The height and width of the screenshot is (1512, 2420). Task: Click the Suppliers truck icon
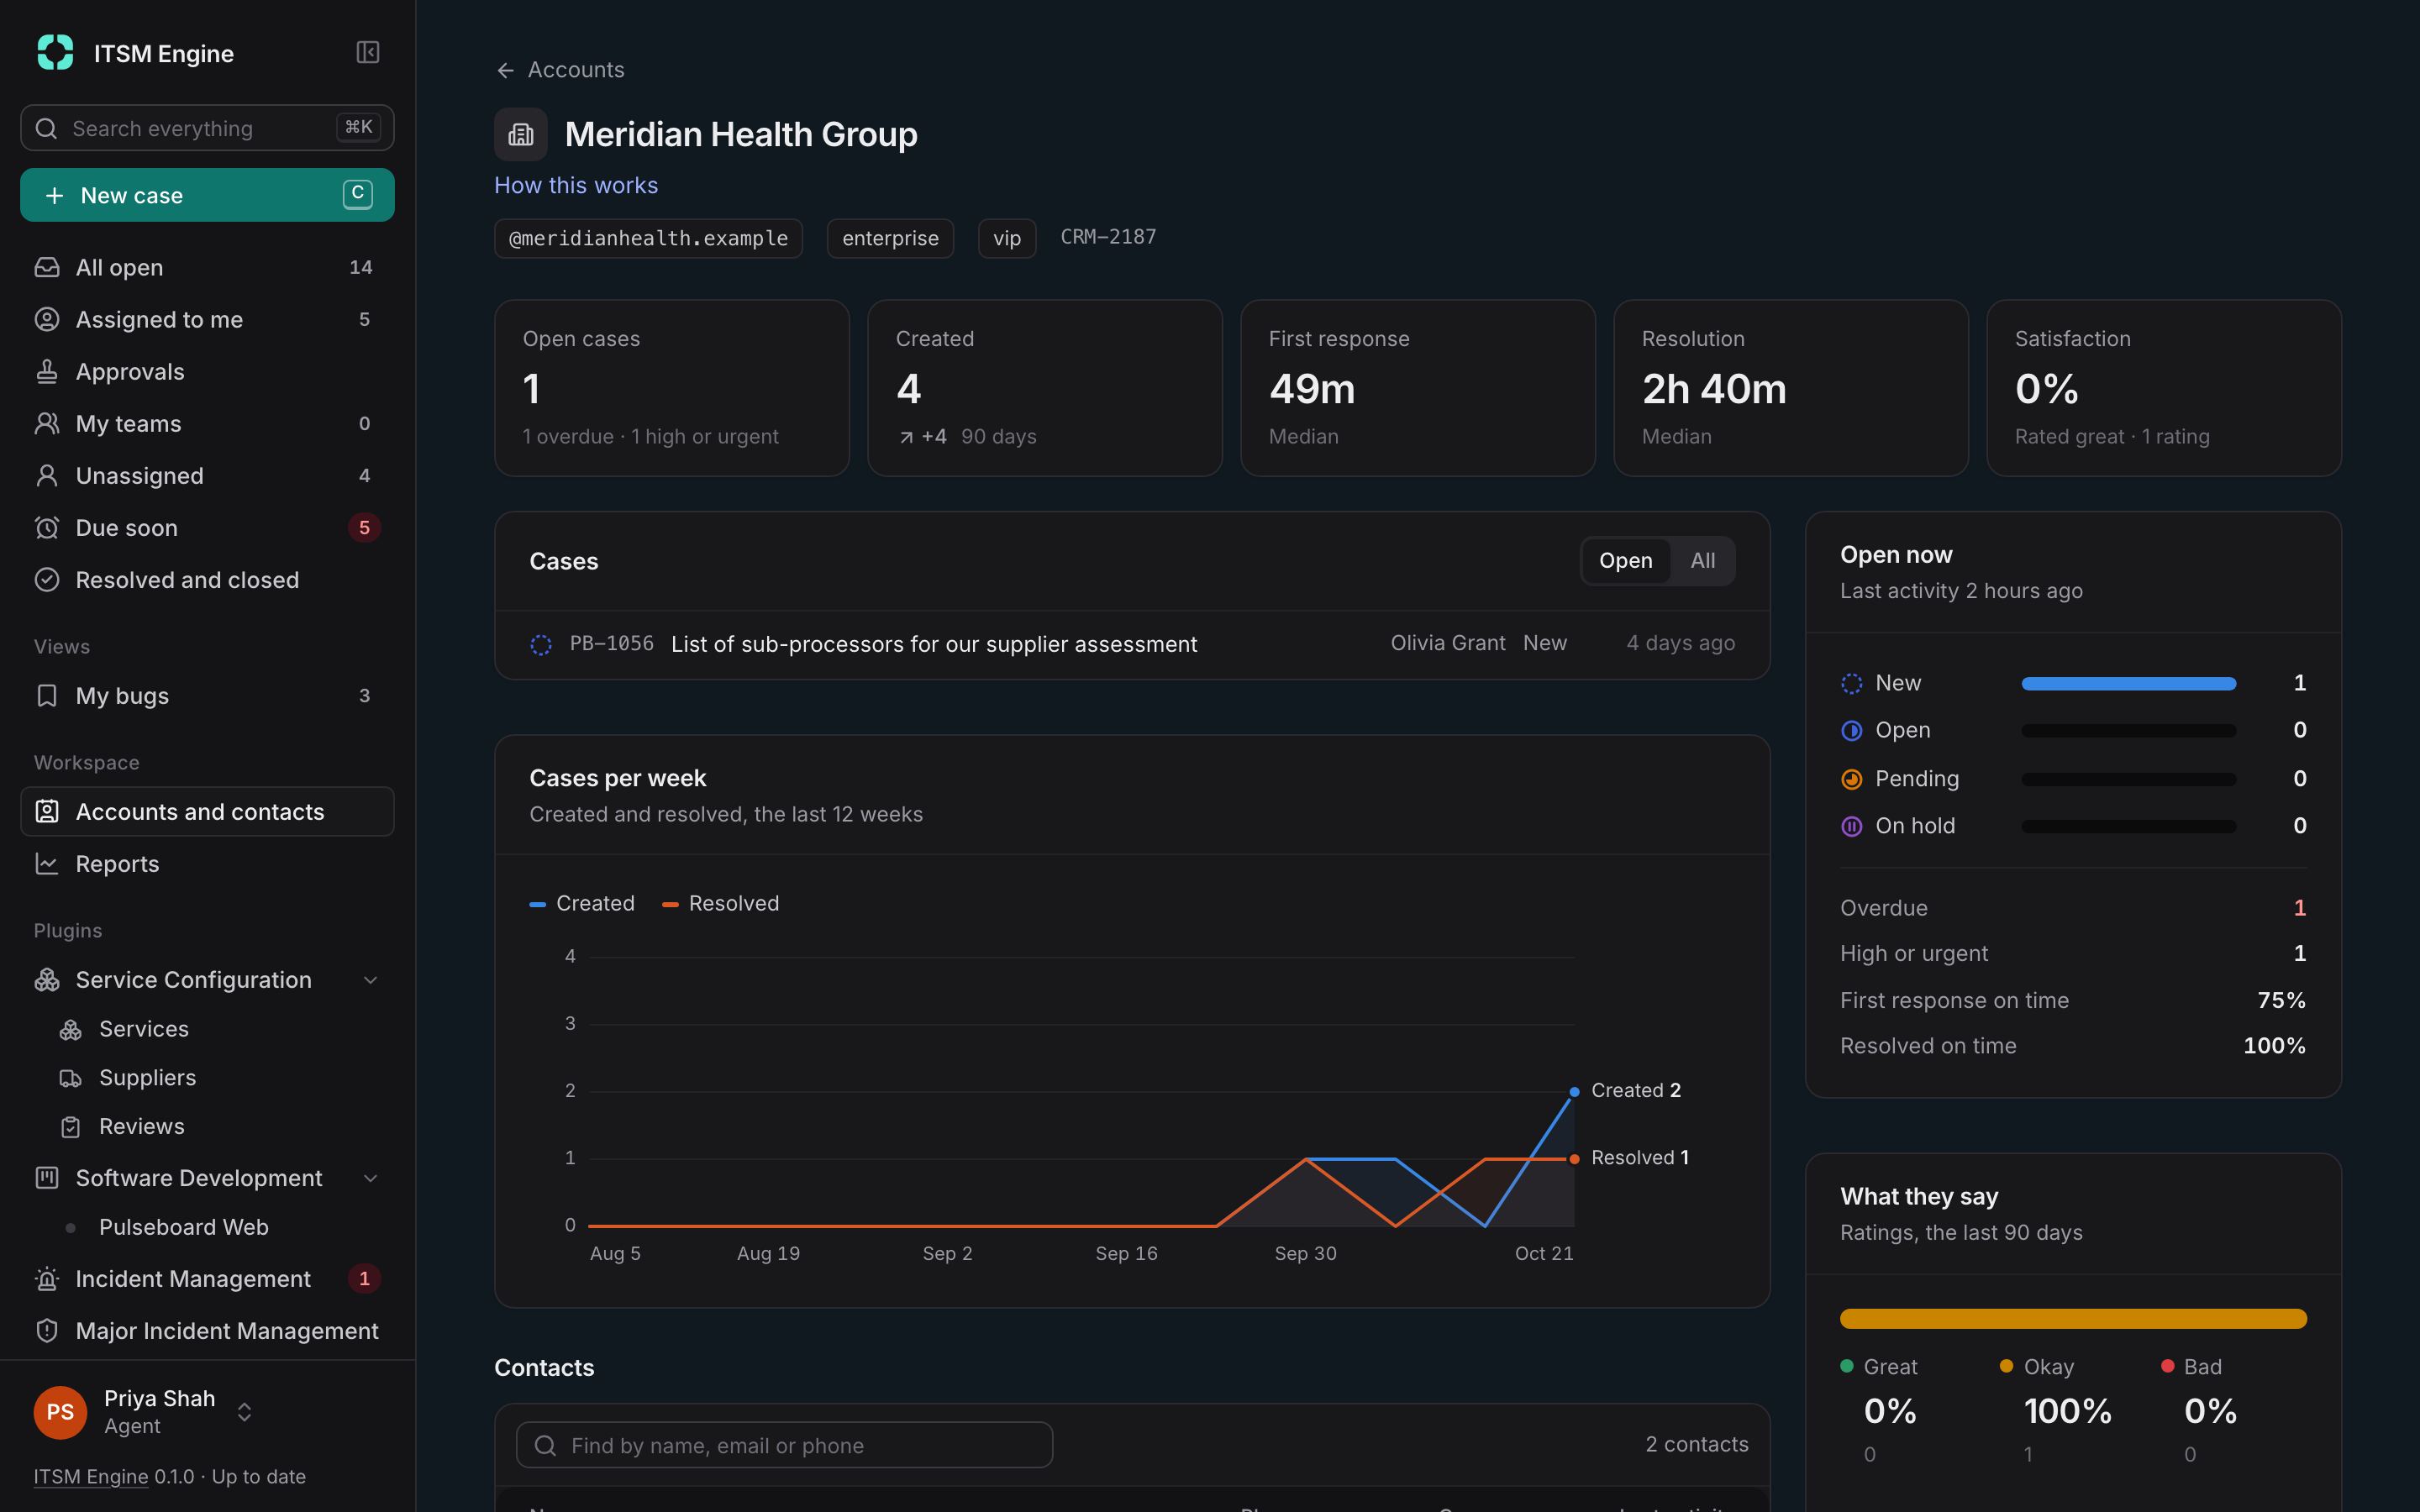[x=70, y=1078]
